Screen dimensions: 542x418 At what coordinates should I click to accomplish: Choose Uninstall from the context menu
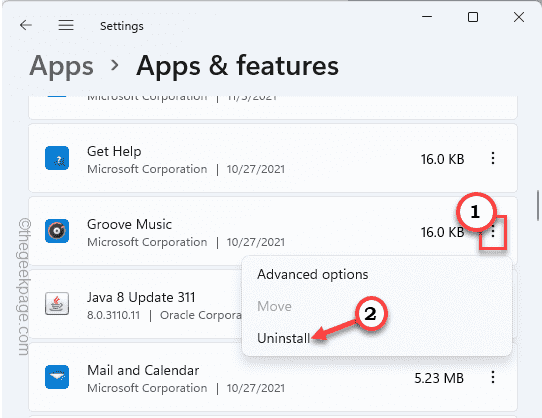[x=283, y=338]
